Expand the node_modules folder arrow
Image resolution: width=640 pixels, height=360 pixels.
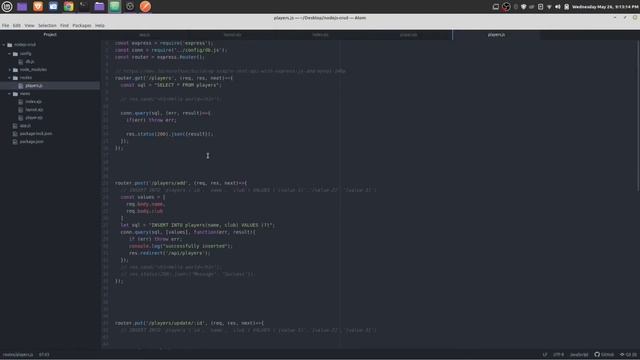point(10,70)
